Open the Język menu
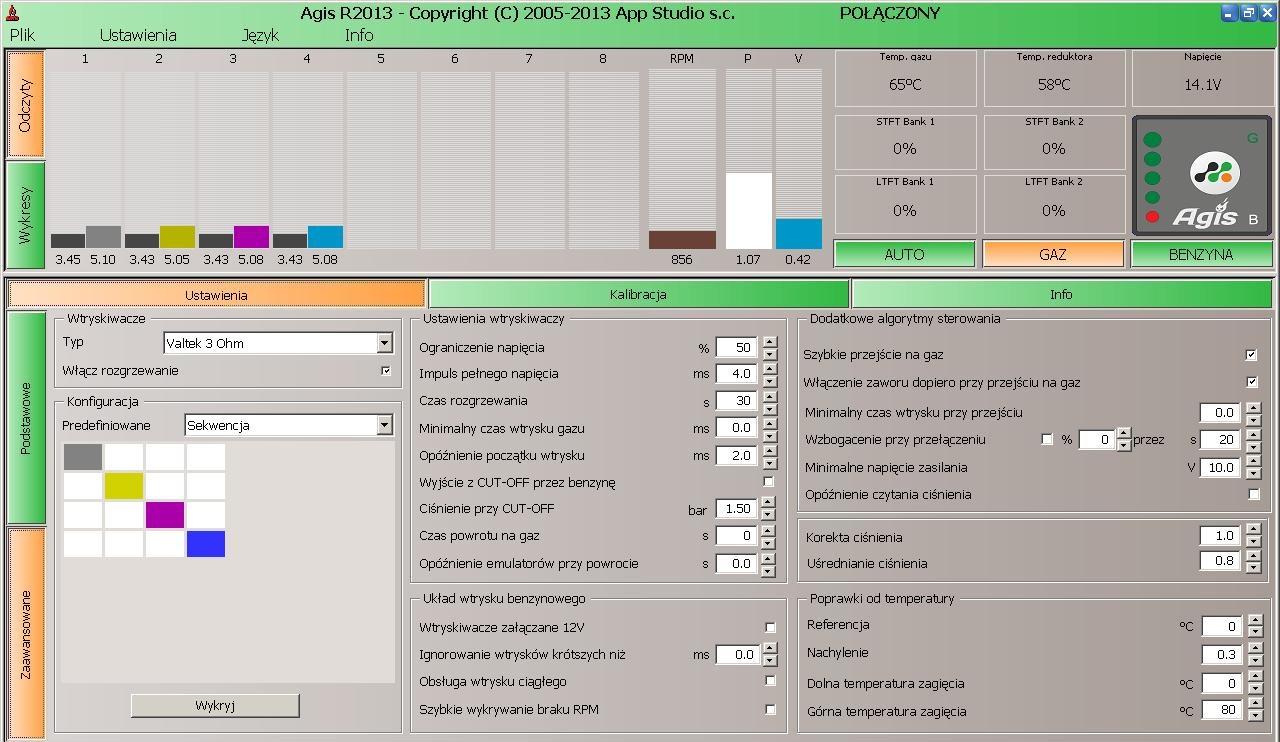The image size is (1280, 742). [260, 35]
